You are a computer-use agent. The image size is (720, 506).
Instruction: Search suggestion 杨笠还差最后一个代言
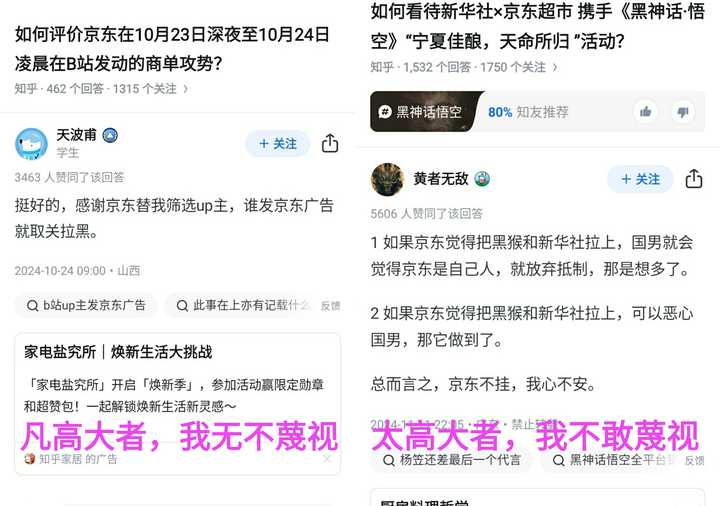pos(452,460)
